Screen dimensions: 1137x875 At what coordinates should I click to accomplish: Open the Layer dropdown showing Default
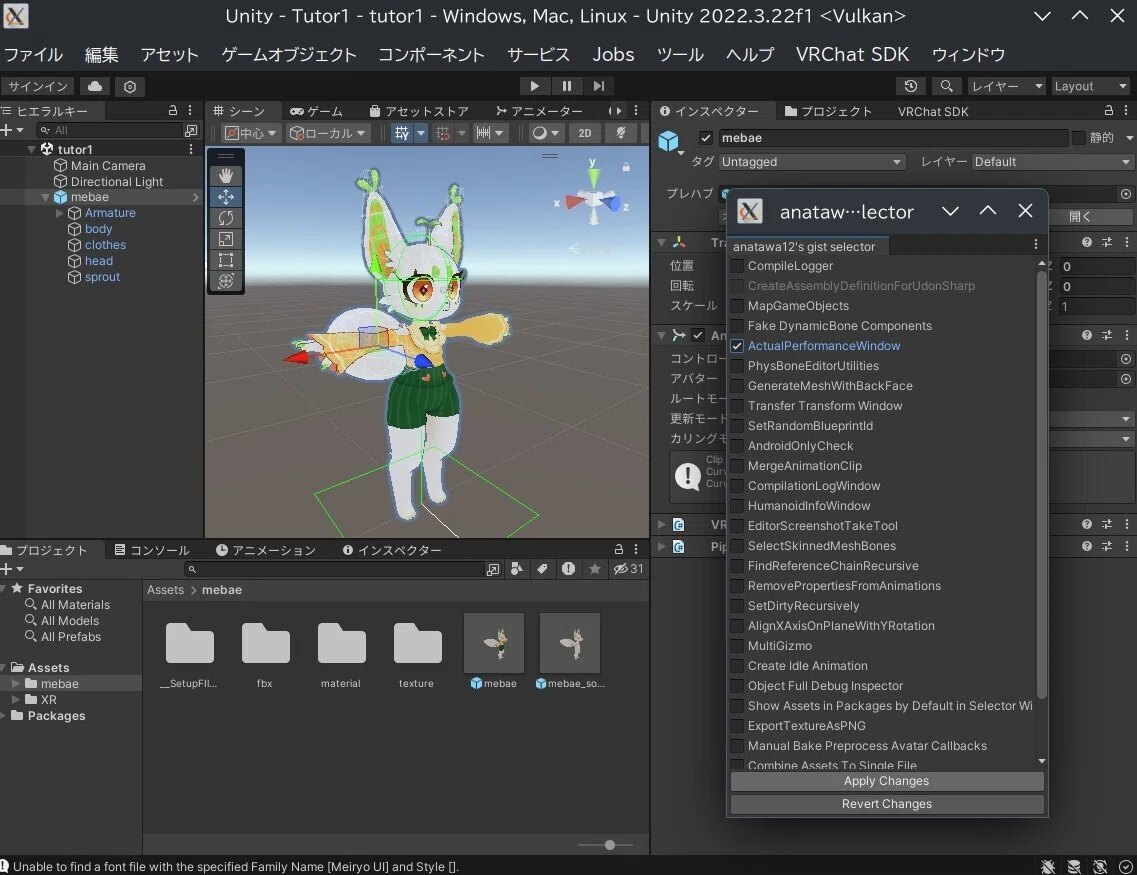(1052, 162)
